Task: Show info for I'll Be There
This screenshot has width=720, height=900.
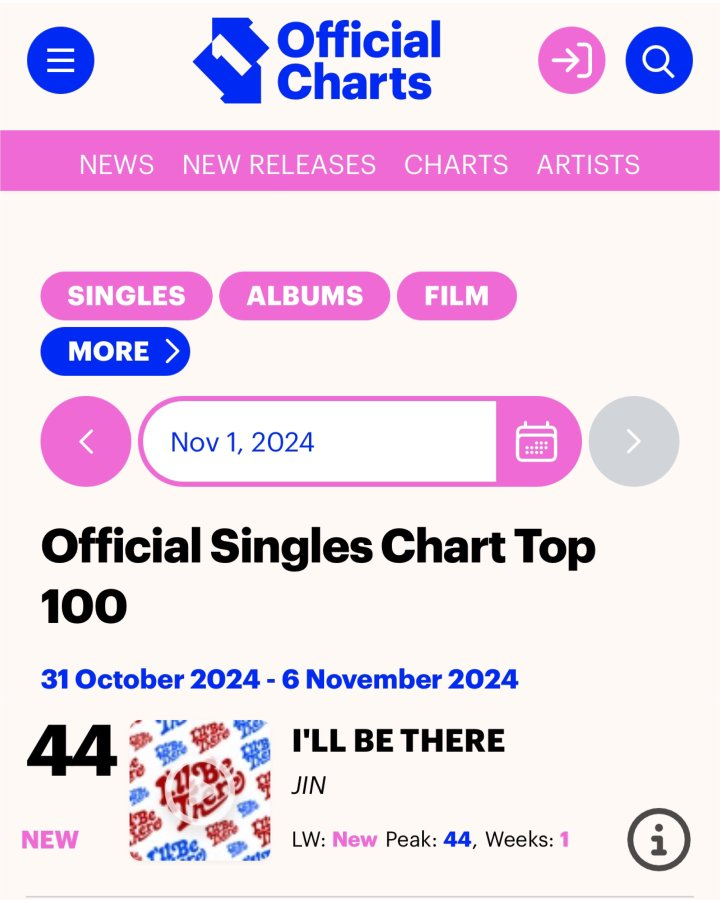Action: tap(659, 839)
